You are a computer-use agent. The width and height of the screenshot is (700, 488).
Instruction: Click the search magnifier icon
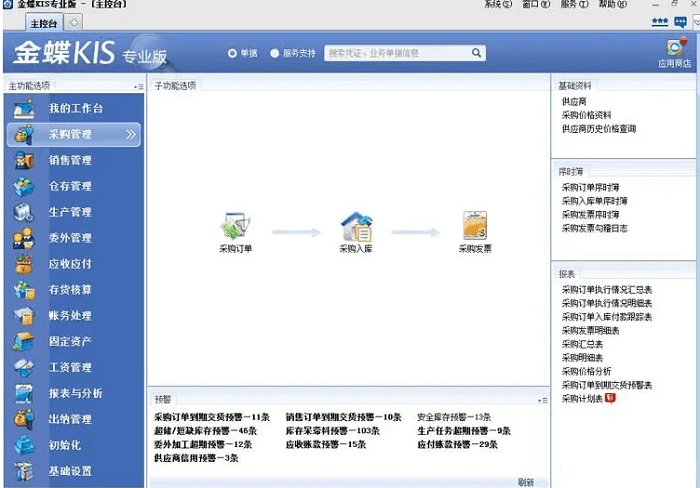(x=476, y=53)
